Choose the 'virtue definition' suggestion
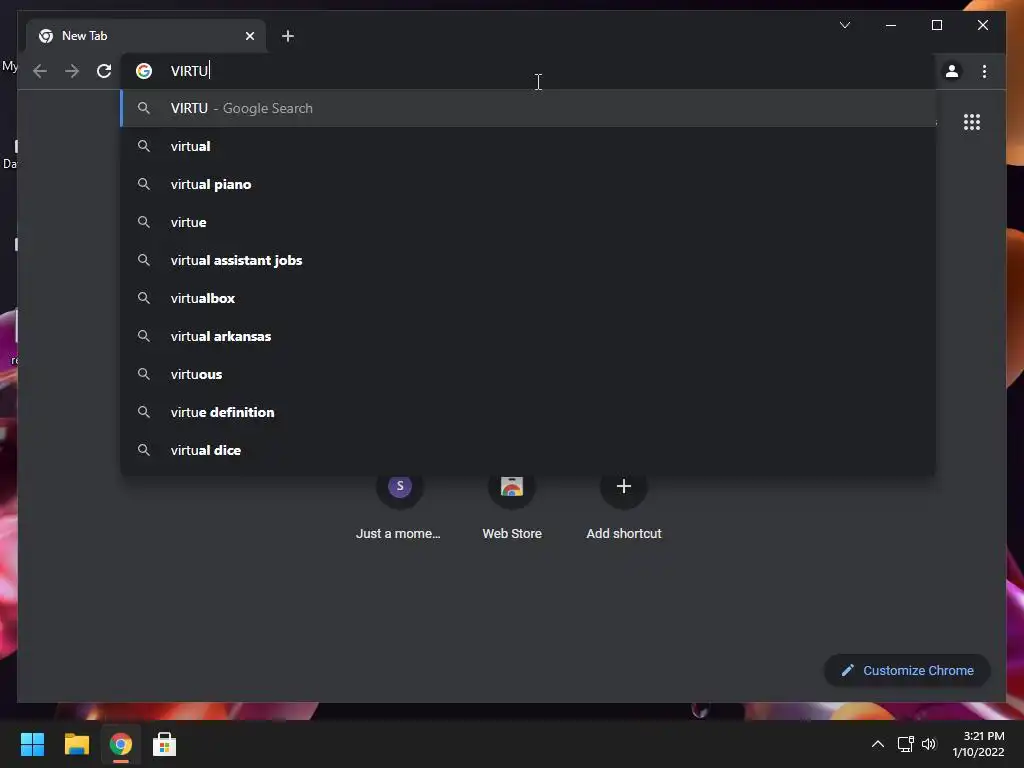Screen dimensions: 1024x768 [528, 412]
